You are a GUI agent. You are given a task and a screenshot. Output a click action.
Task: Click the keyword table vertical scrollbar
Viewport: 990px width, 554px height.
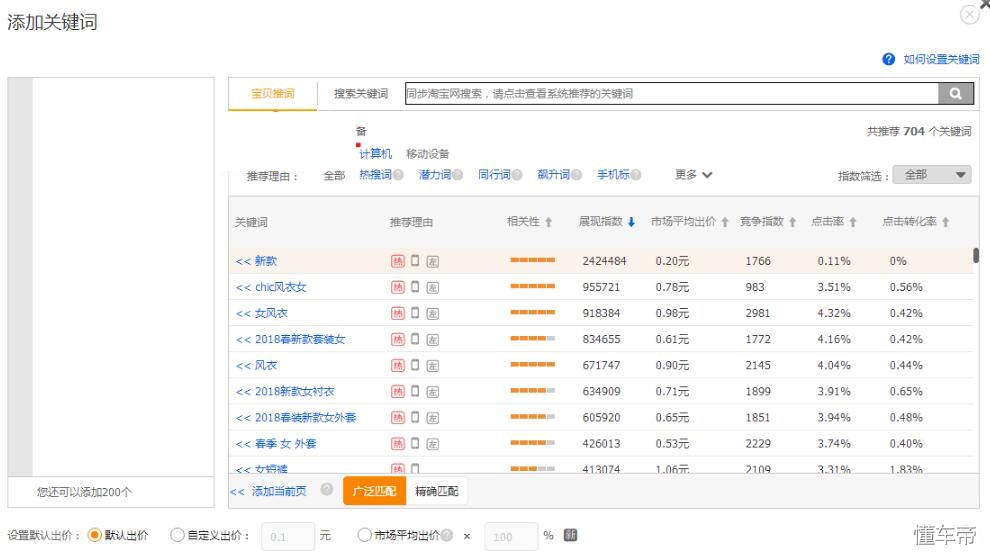(x=976, y=255)
